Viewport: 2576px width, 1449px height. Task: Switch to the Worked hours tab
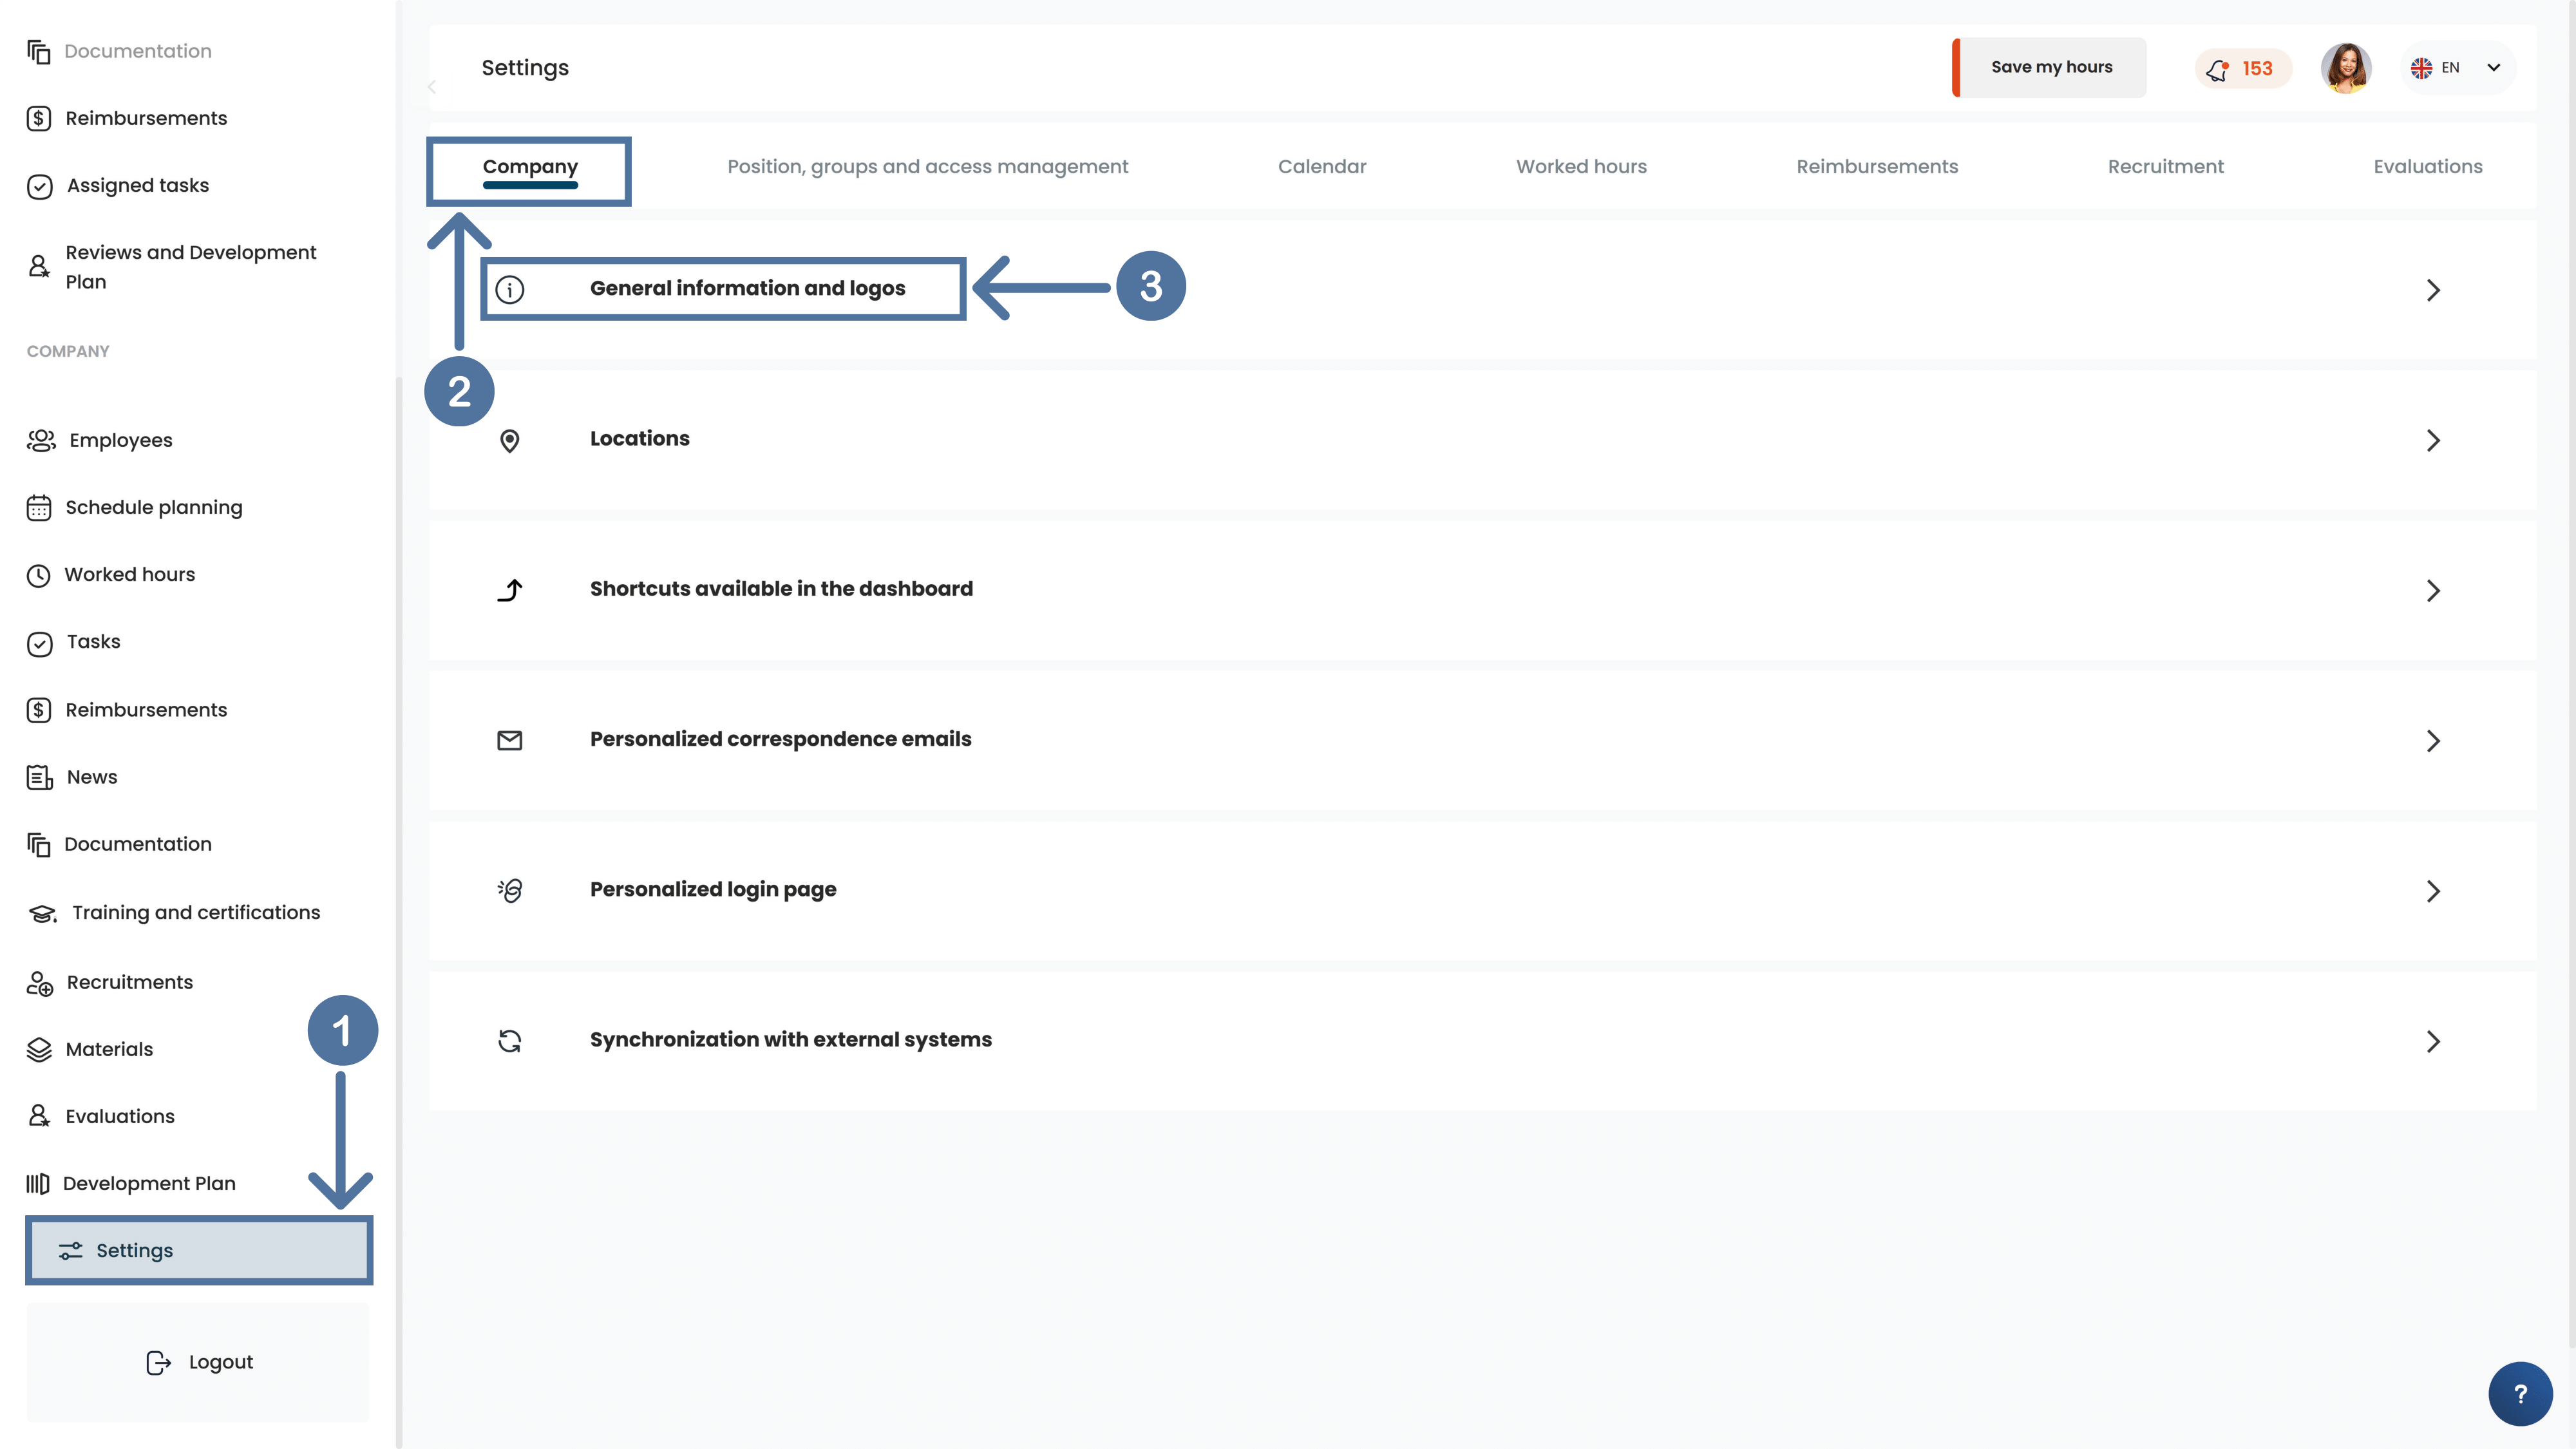[1581, 167]
